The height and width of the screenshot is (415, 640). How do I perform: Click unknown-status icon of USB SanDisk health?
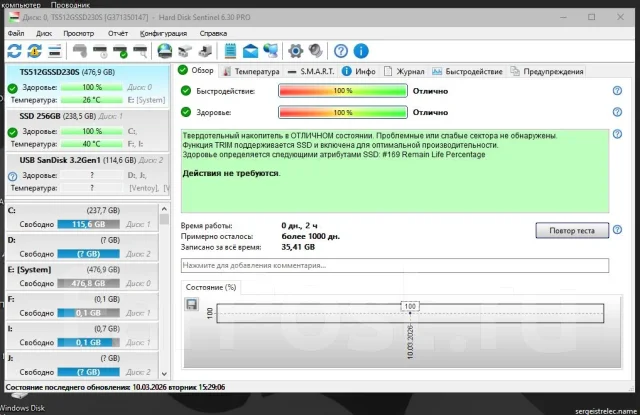(x=13, y=176)
